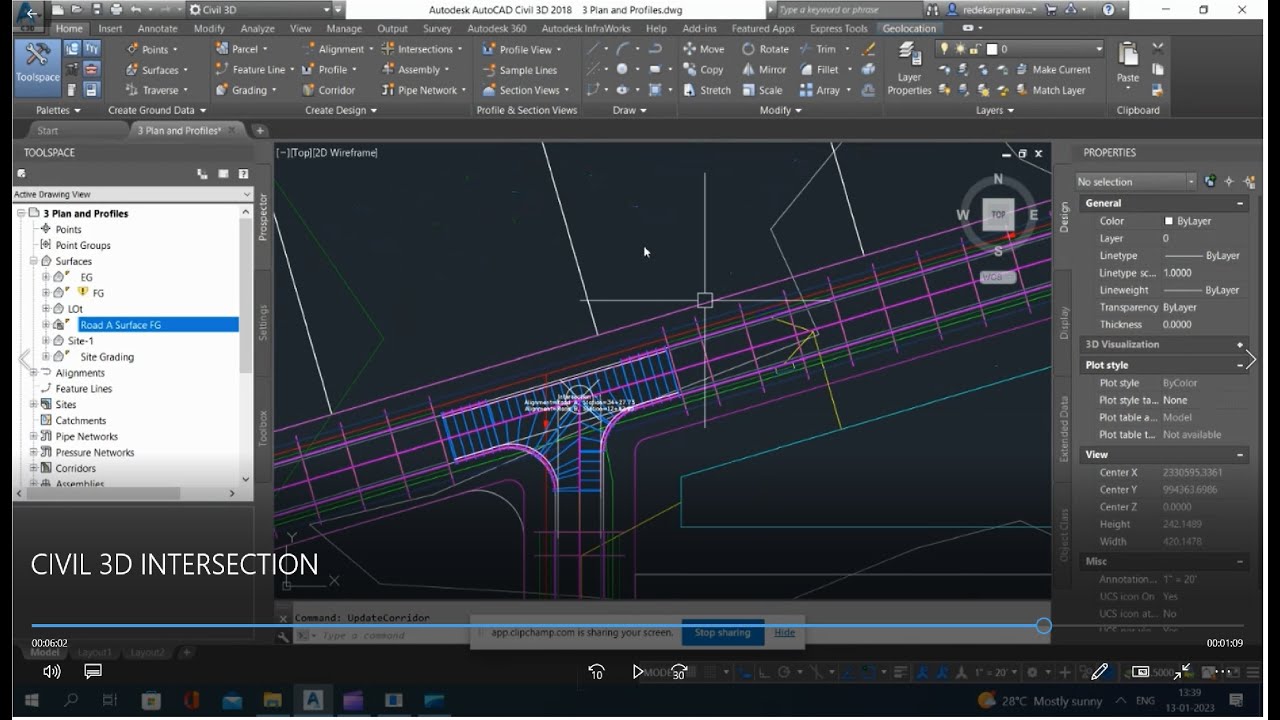Open the Annotate ribbon tab
Image resolution: width=1280 pixels, height=720 pixels.
pos(158,29)
